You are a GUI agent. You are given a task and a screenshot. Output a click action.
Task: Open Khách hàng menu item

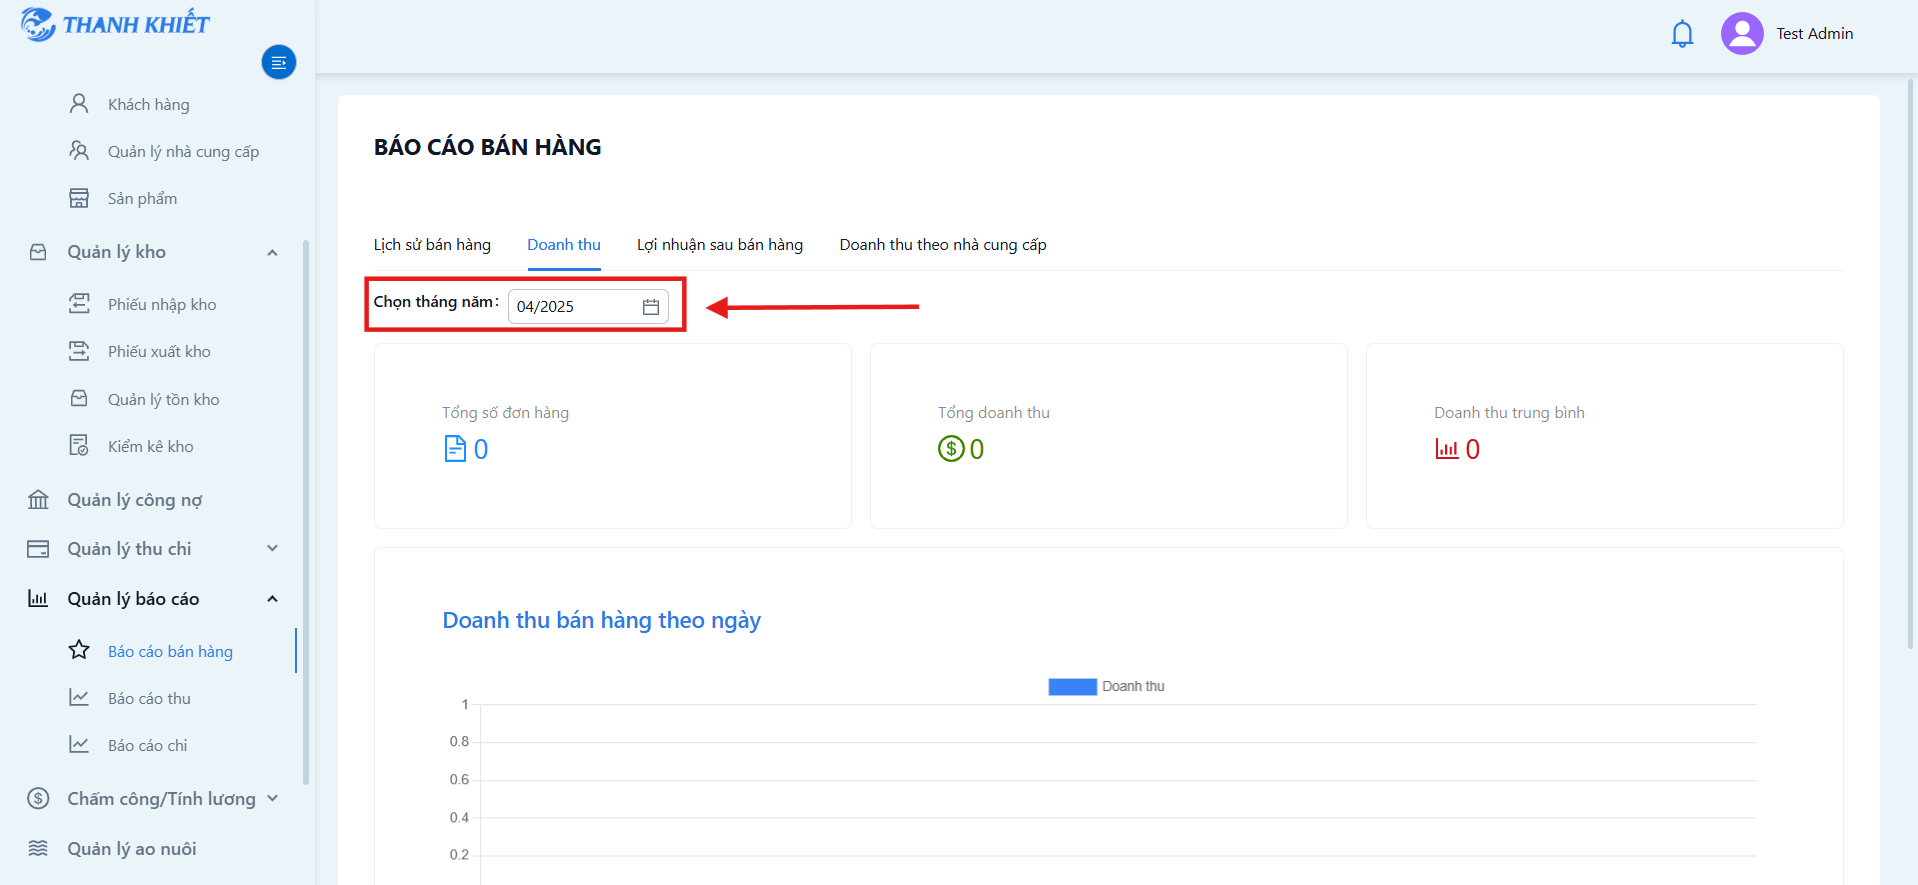pyautogui.click(x=149, y=104)
